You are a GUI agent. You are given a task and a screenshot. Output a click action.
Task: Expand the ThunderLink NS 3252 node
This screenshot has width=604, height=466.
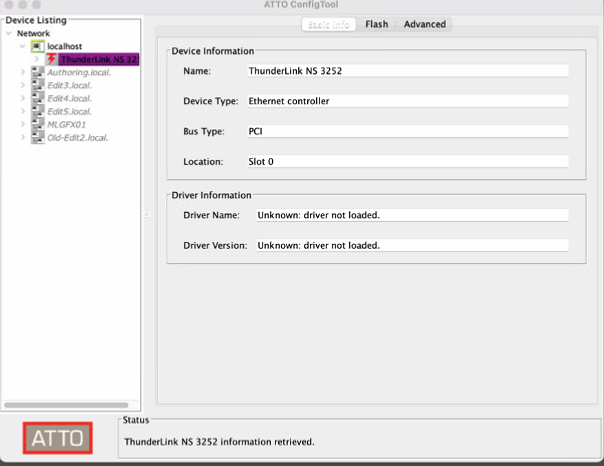(37, 59)
